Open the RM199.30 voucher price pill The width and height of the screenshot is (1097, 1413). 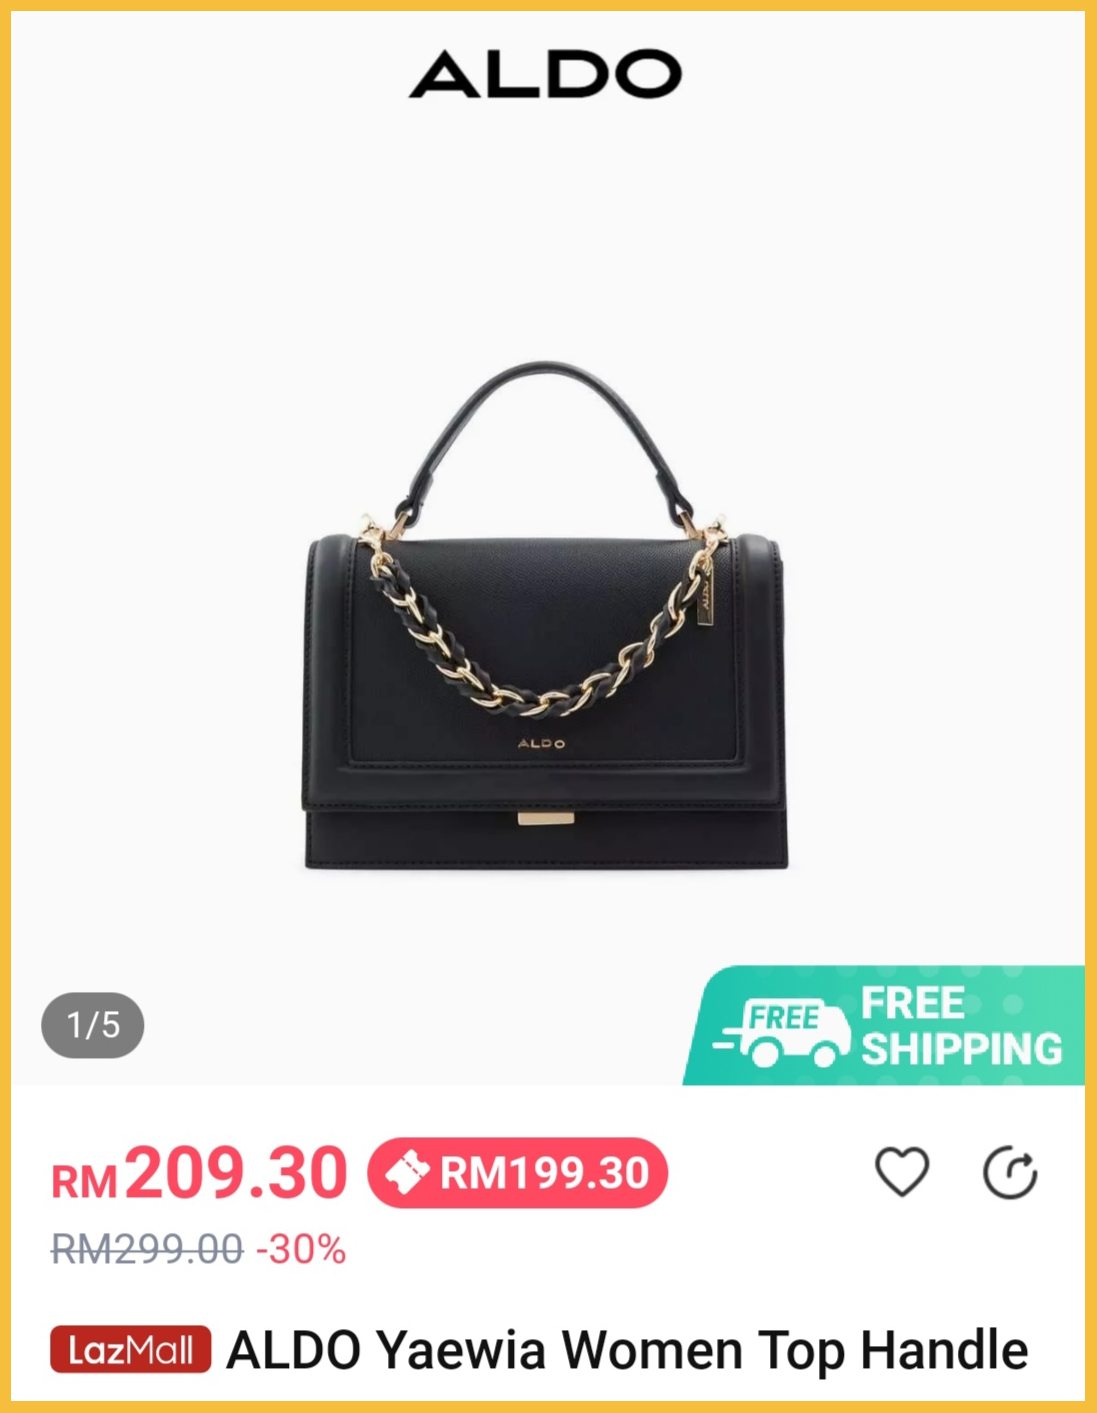point(517,1173)
